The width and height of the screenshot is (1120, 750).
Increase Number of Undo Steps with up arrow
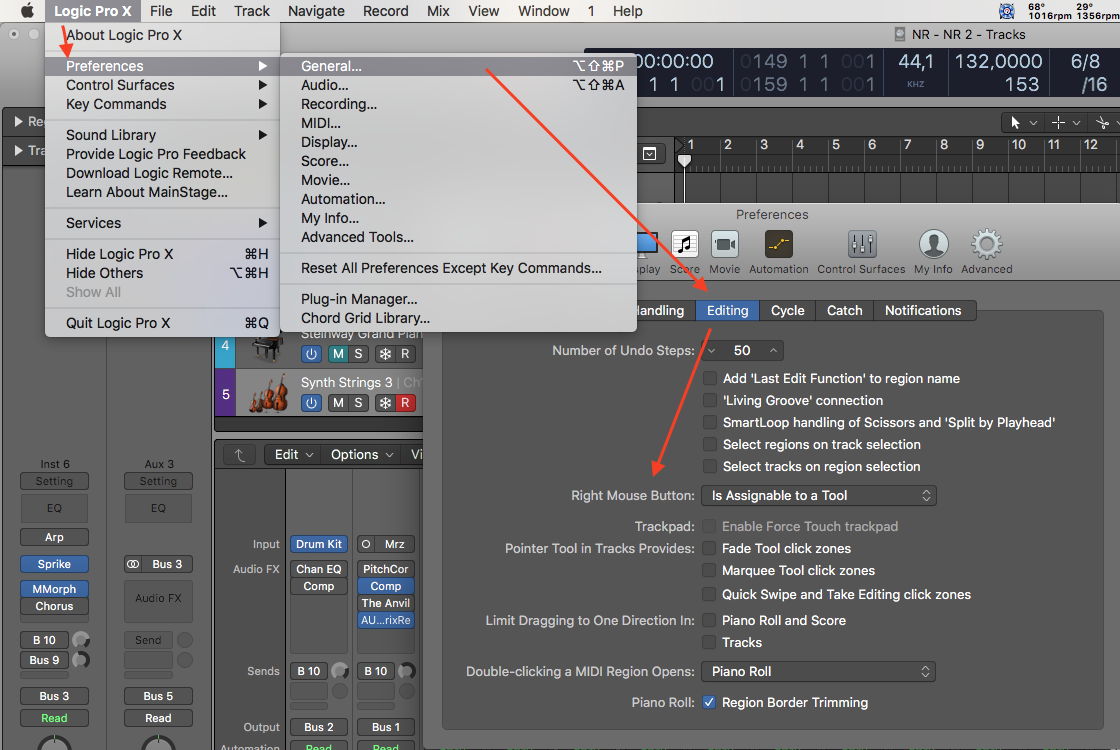click(x=773, y=351)
